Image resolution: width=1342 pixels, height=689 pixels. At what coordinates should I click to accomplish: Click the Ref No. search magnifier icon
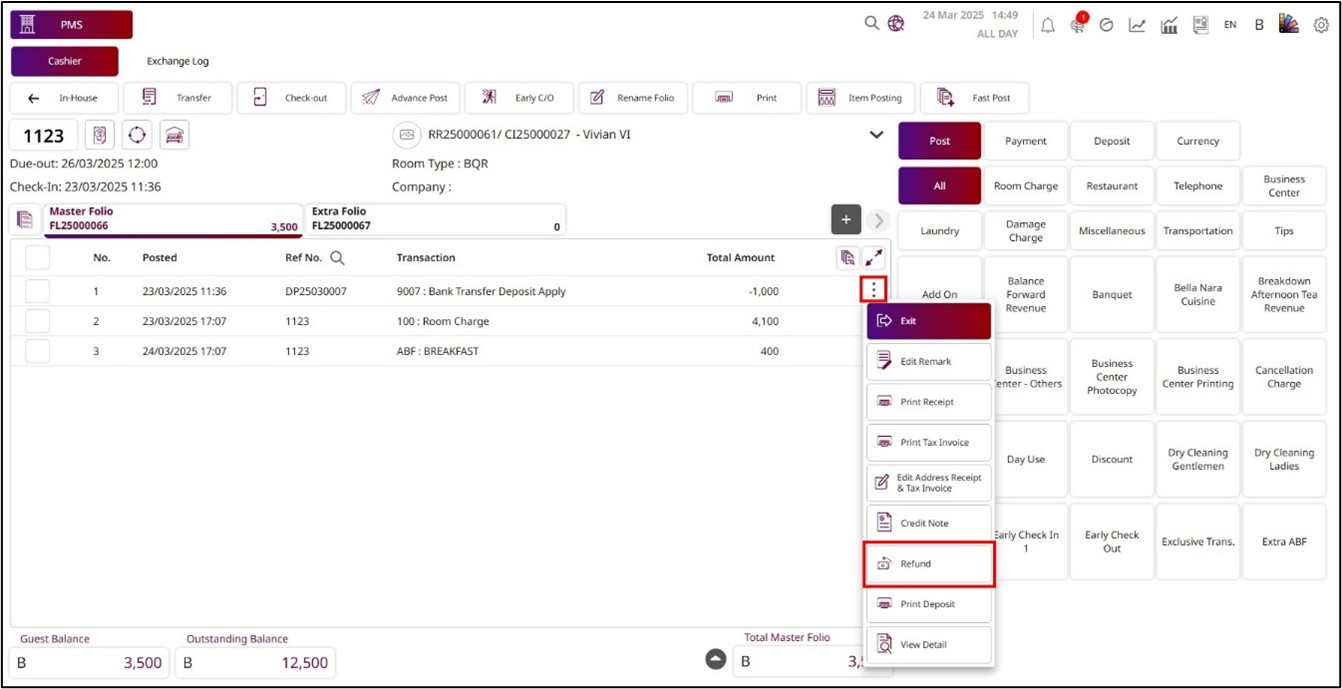pos(338,258)
